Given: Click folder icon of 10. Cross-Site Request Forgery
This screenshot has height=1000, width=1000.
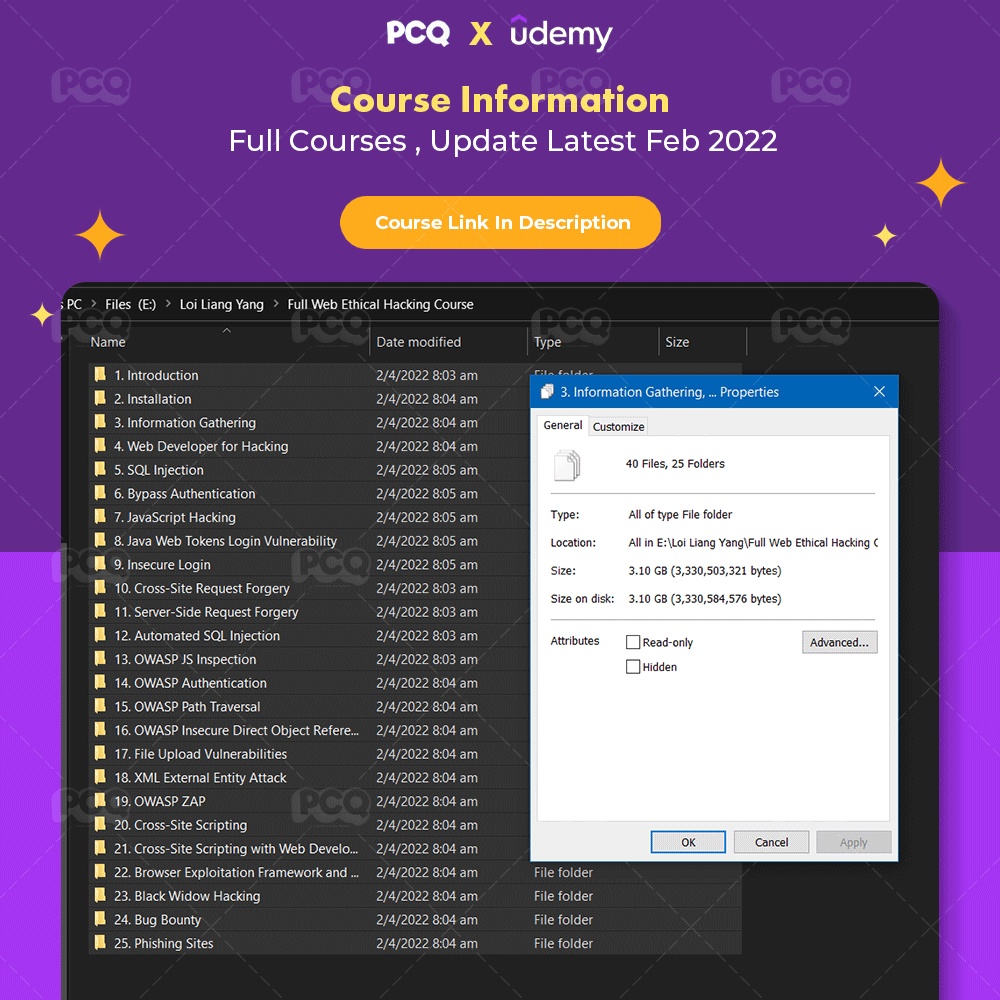Looking at the screenshot, I should point(100,587).
